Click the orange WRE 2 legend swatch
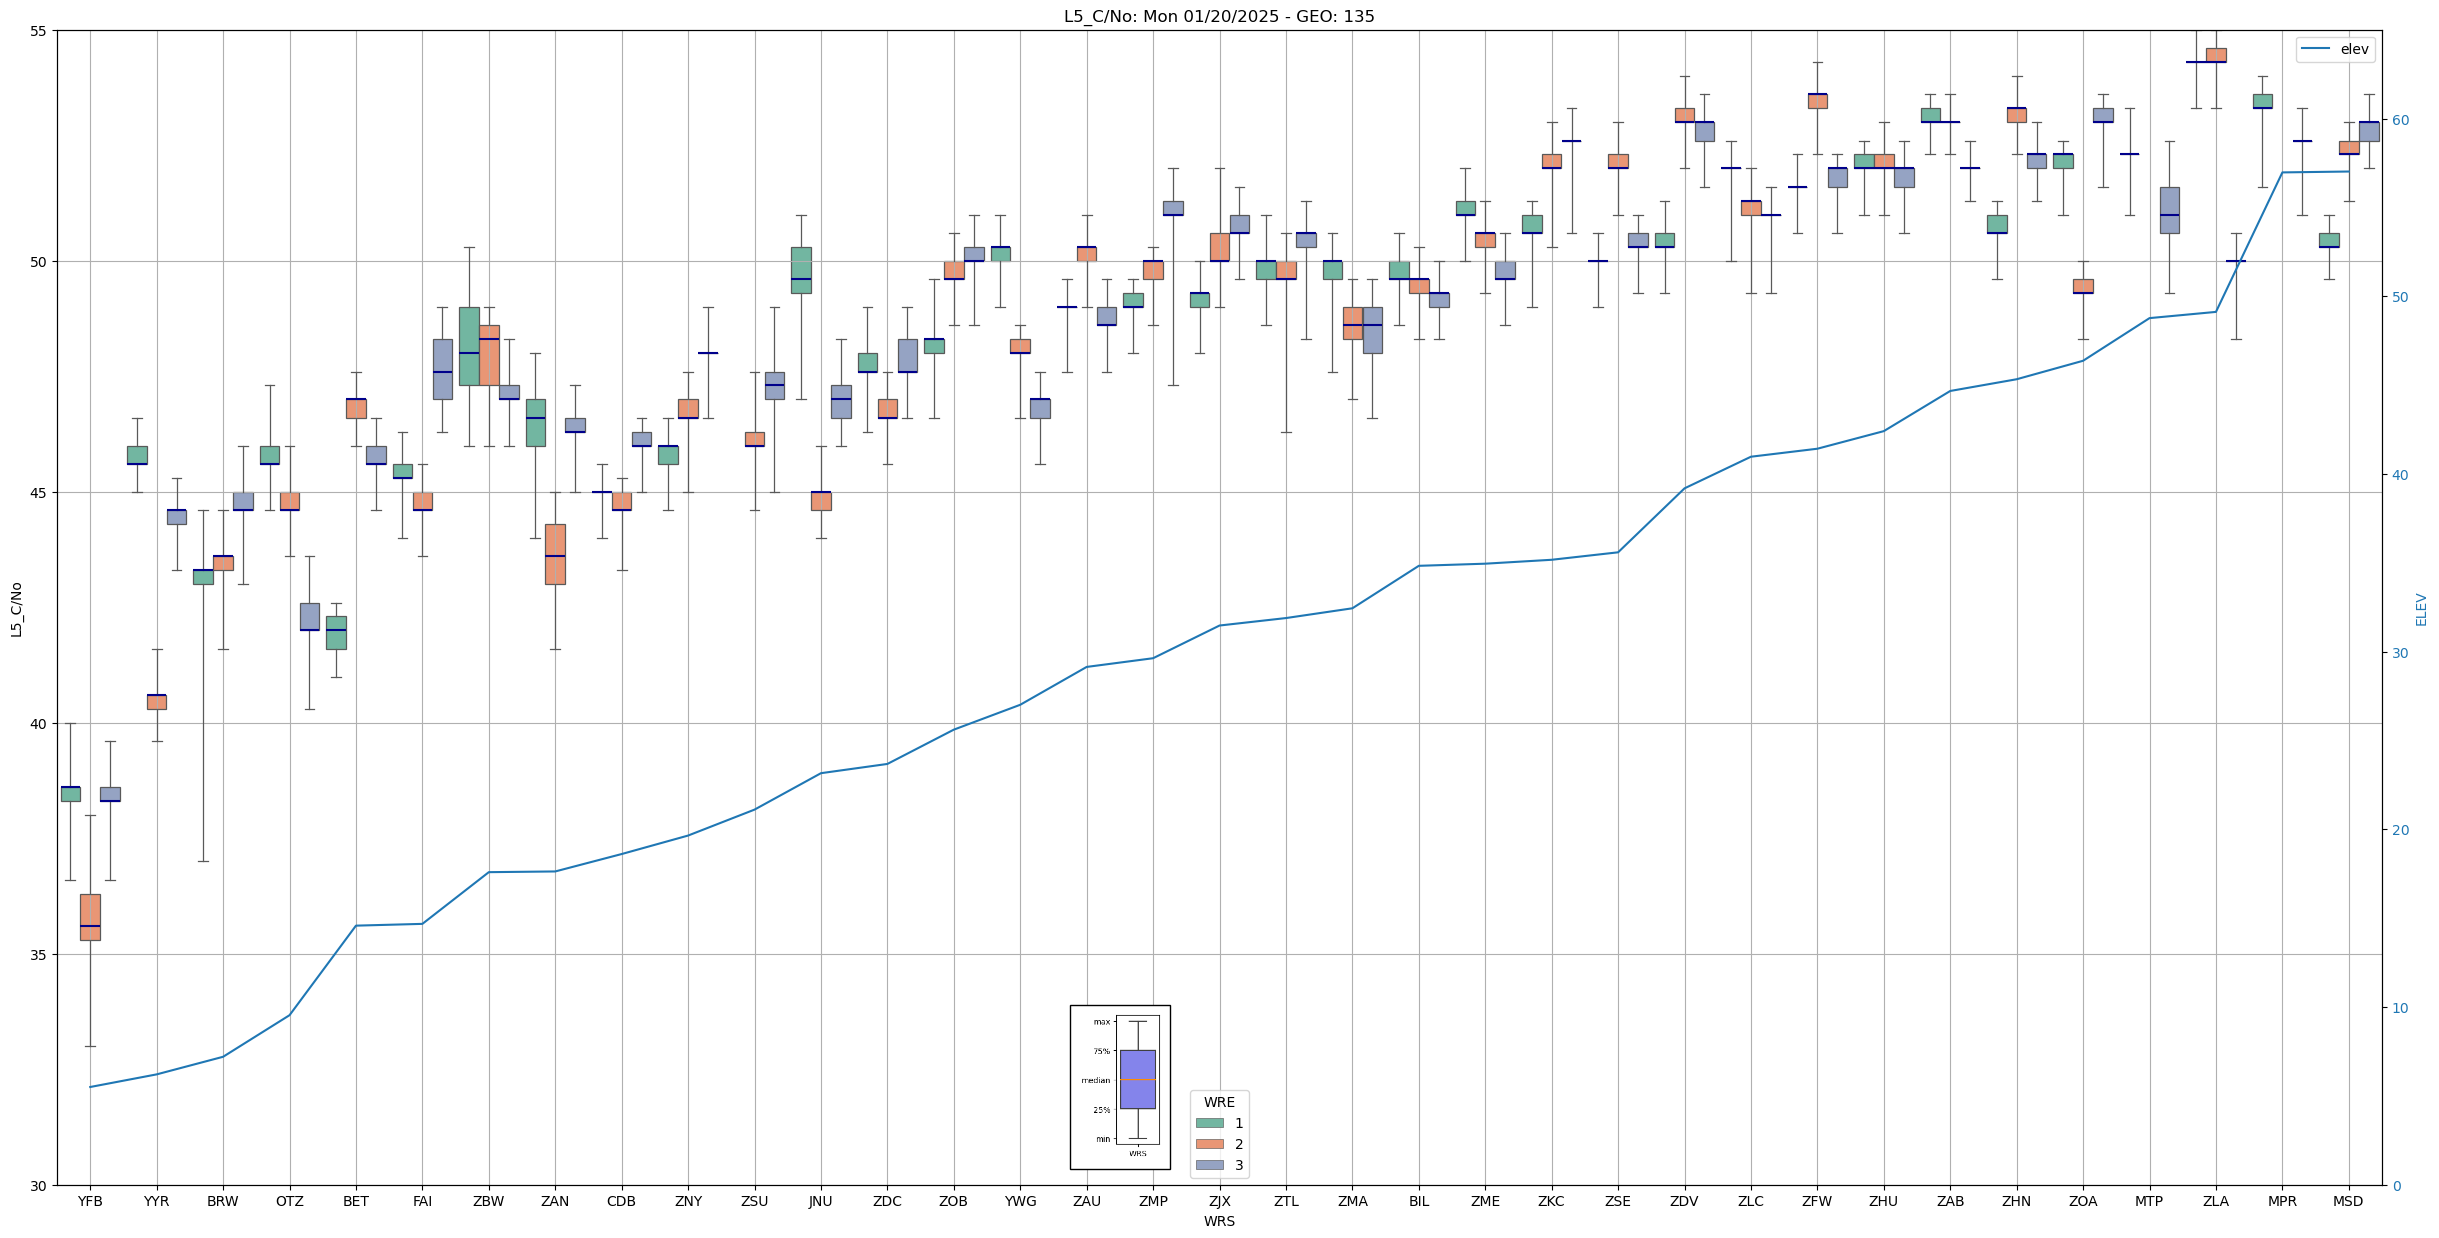This screenshot has height=1238, width=2439. pos(1209,1144)
